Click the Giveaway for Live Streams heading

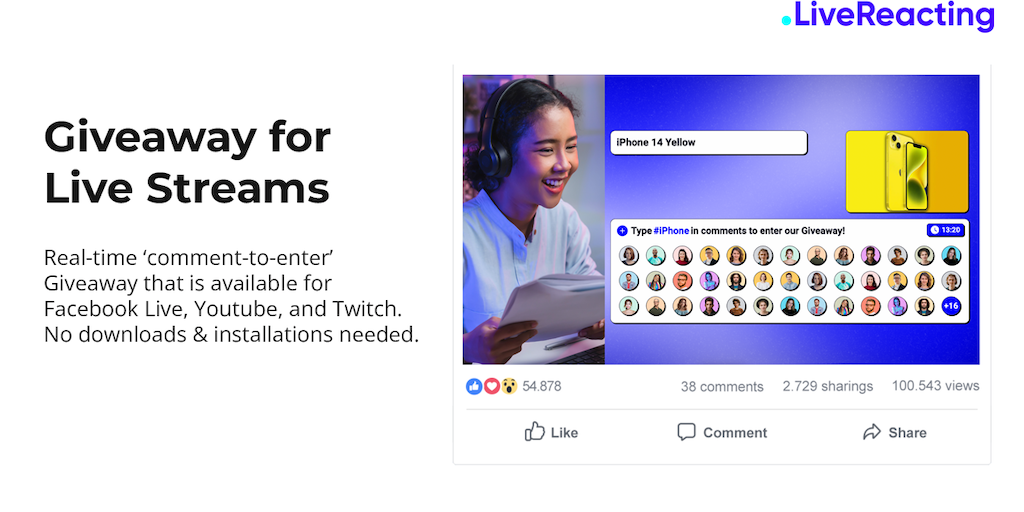point(187,162)
